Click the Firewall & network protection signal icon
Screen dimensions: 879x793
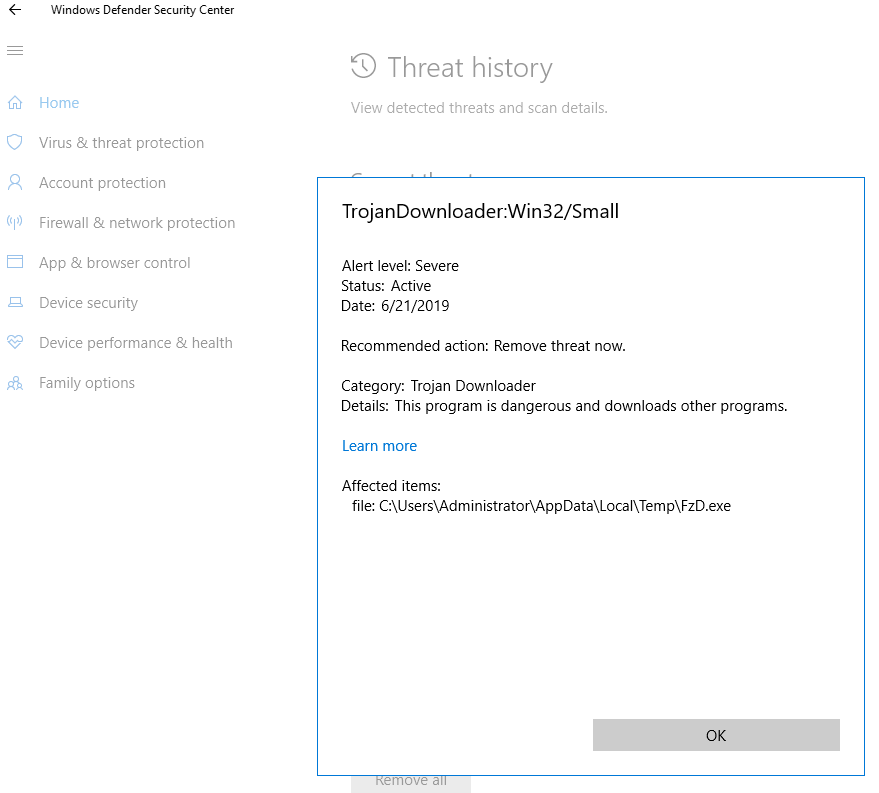click(15, 222)
